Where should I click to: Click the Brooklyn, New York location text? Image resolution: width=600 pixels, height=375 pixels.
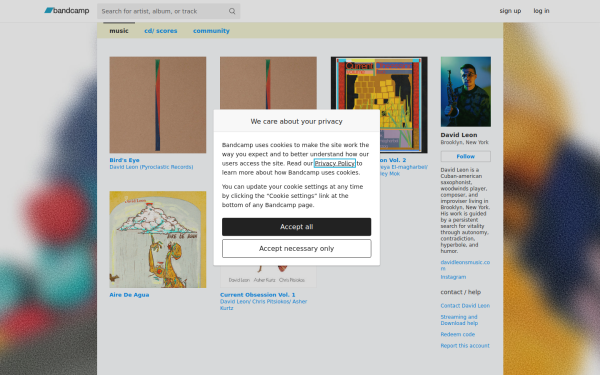pyautogui.click(x=465, y=142)
